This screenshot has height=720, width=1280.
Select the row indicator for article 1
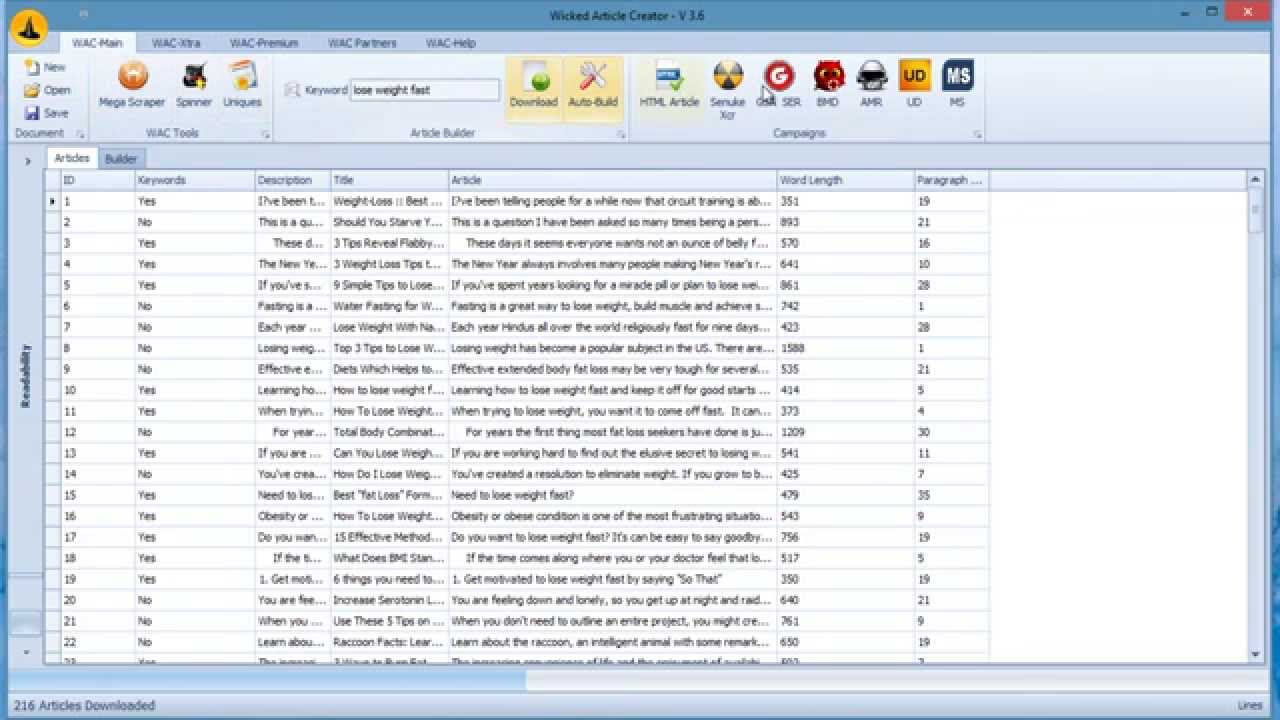[52, 201]
